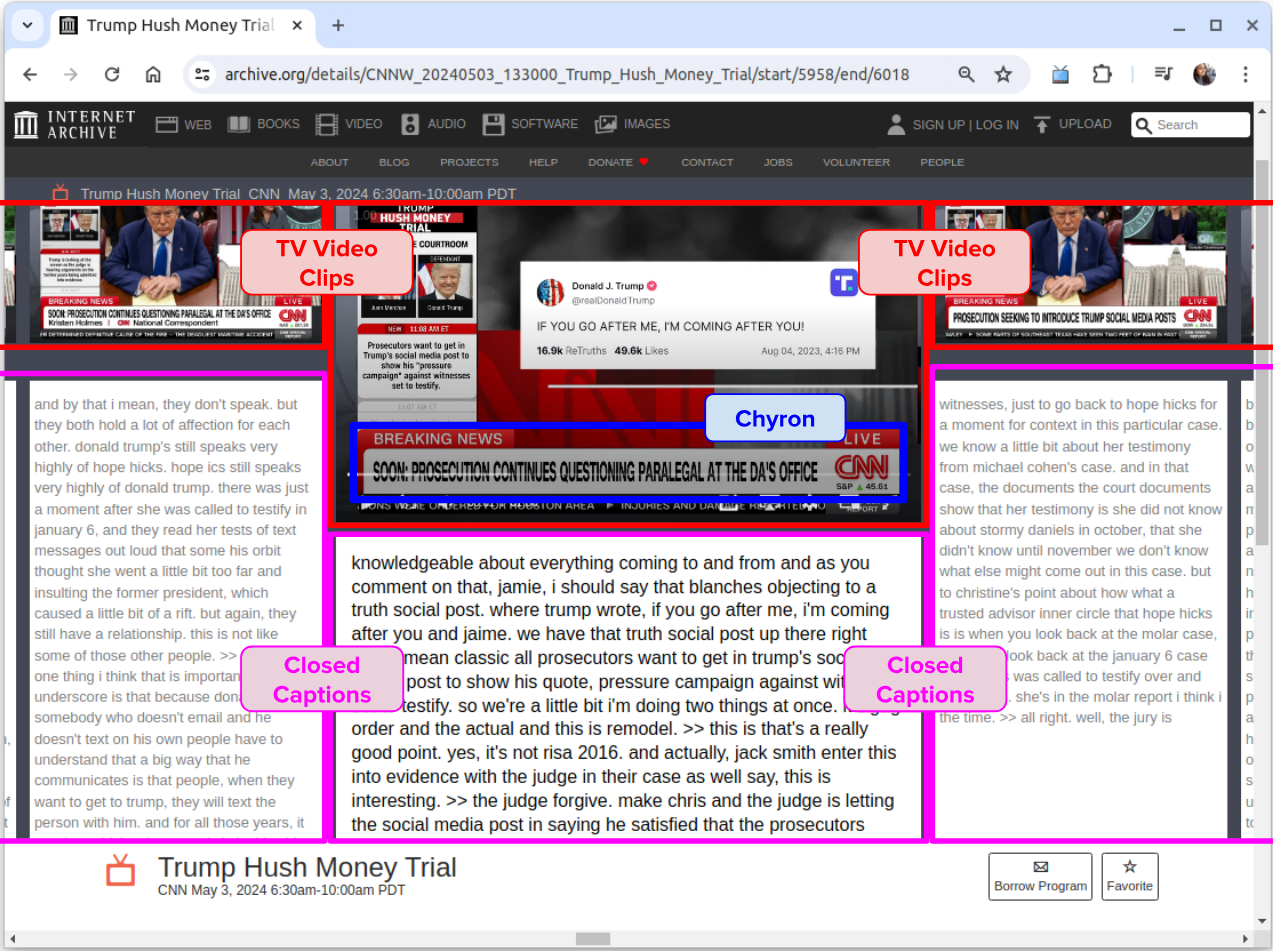The width and height of the screenshot is (1273, 951).
Task: Open the media control icon in the browser toolbar
Action: pyautogui.click(x=1163, y=75)
